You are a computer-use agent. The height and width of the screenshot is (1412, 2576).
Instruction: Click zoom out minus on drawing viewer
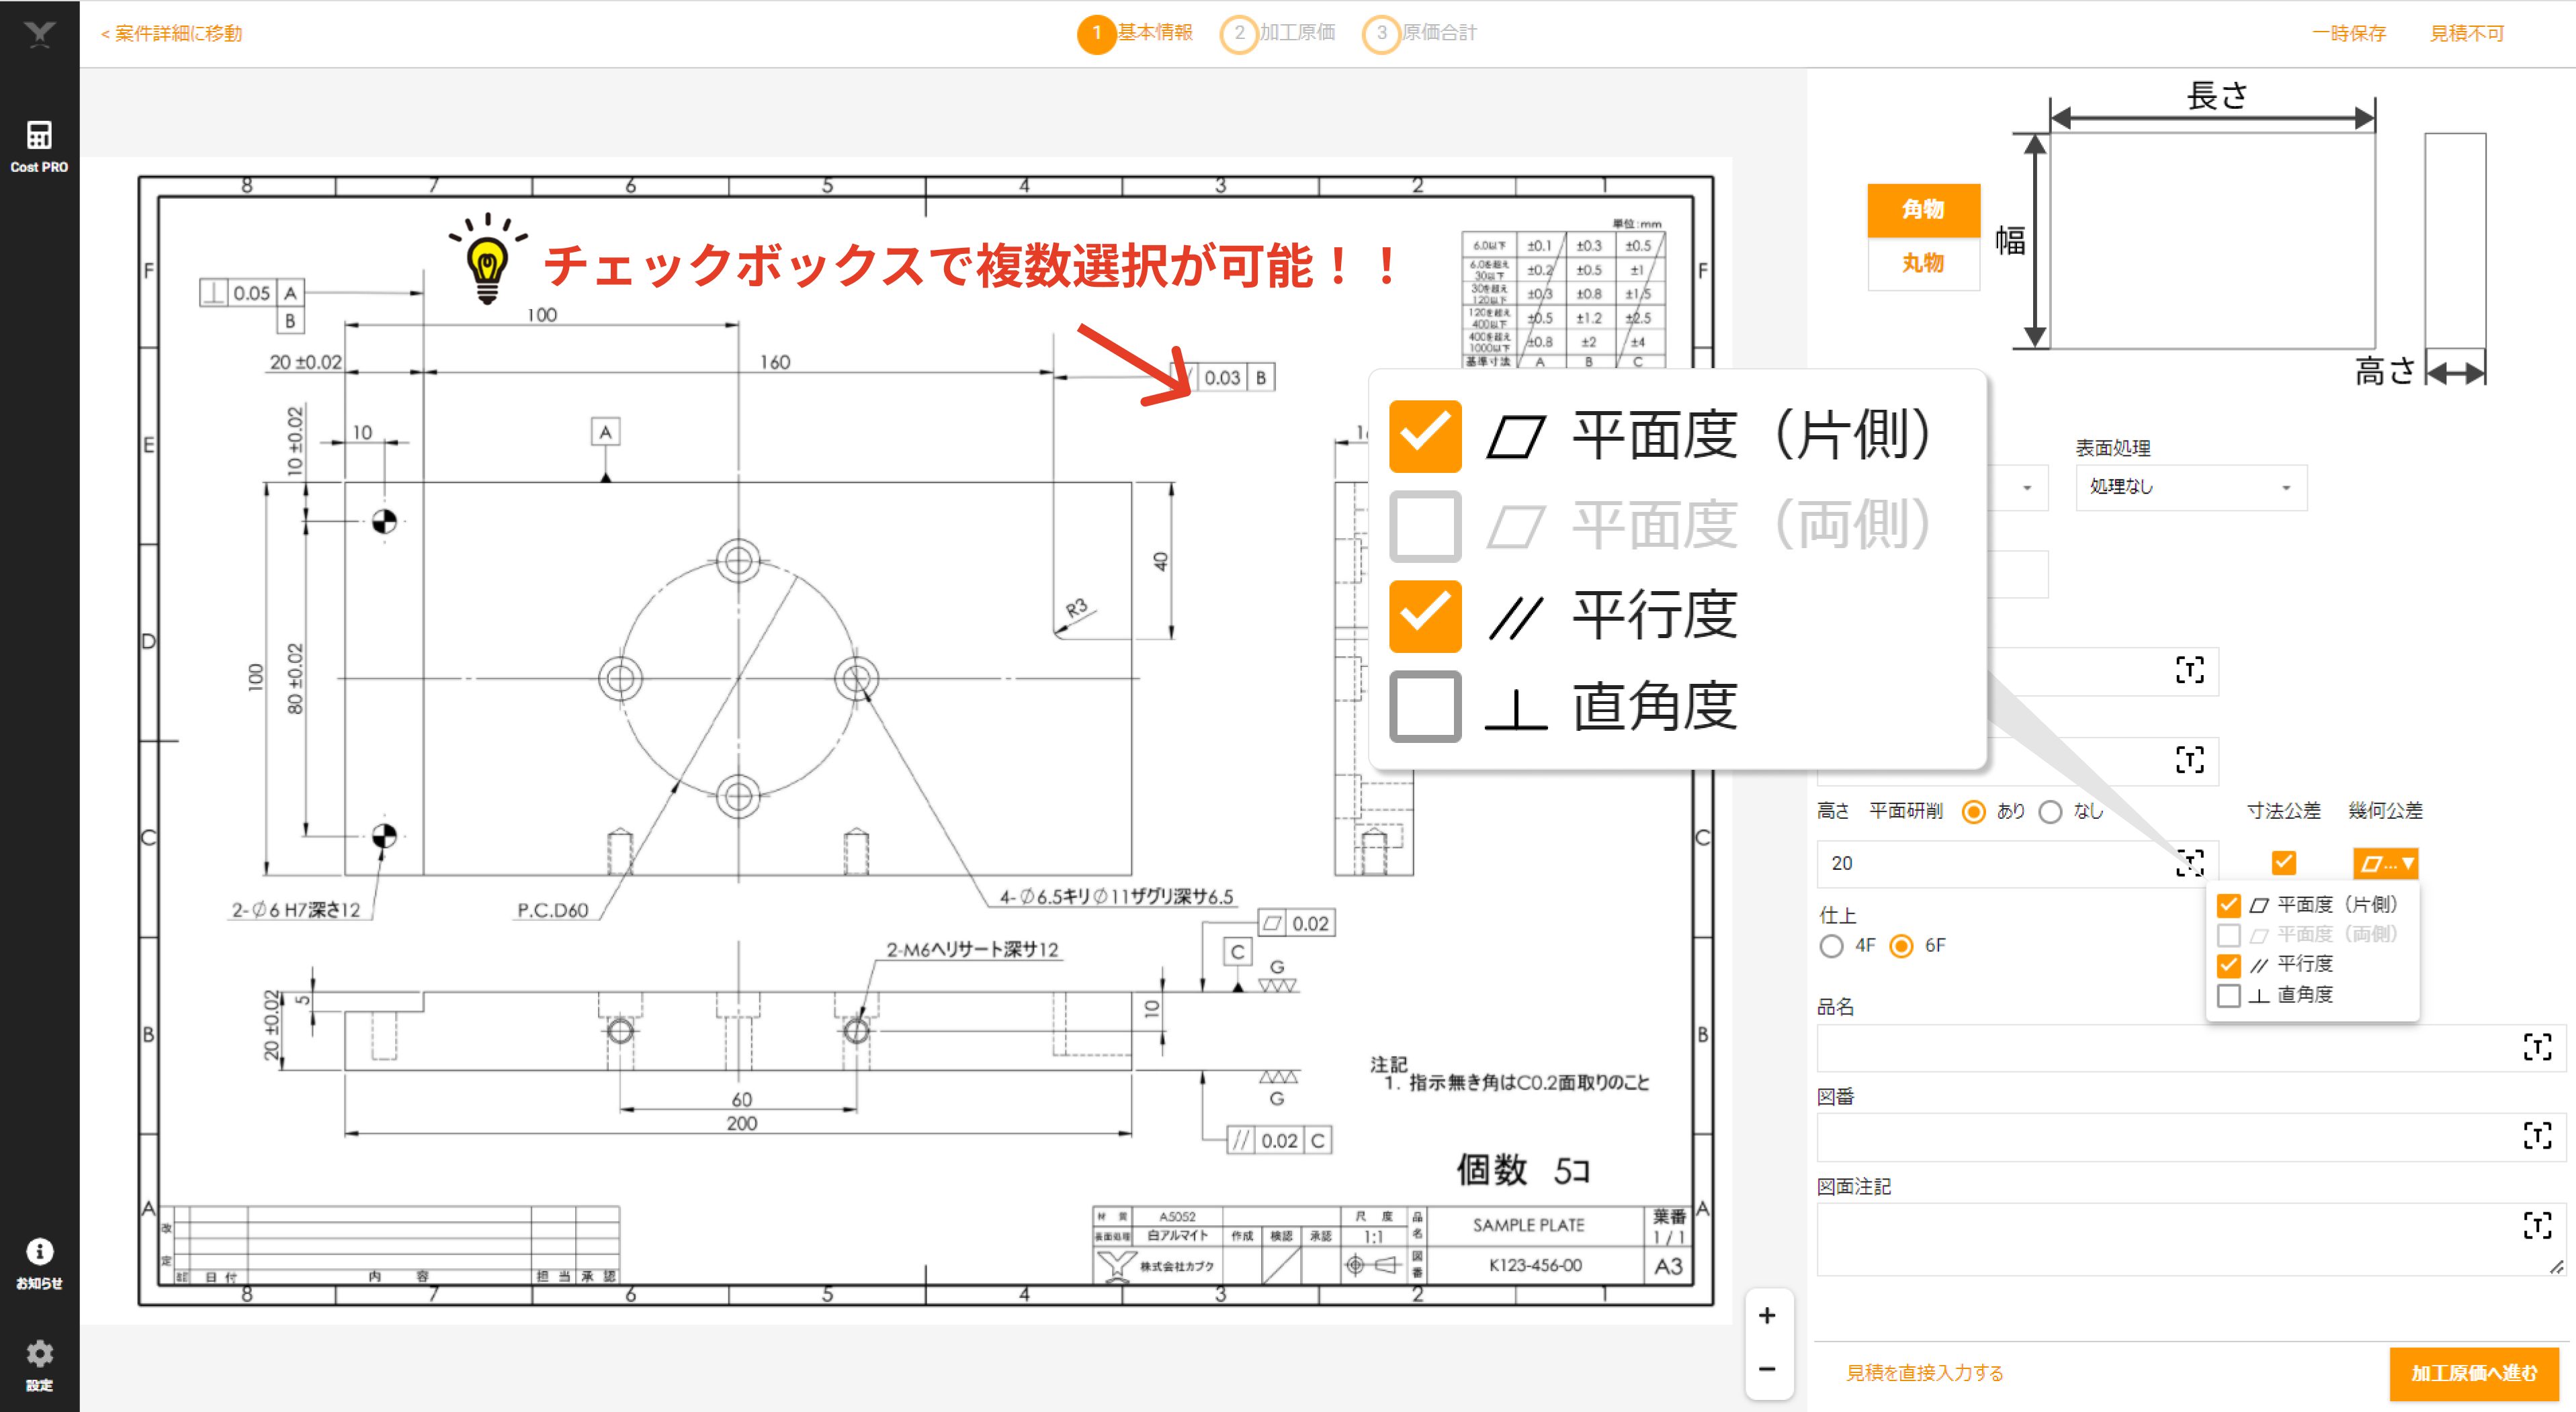pos(1767,1368)
